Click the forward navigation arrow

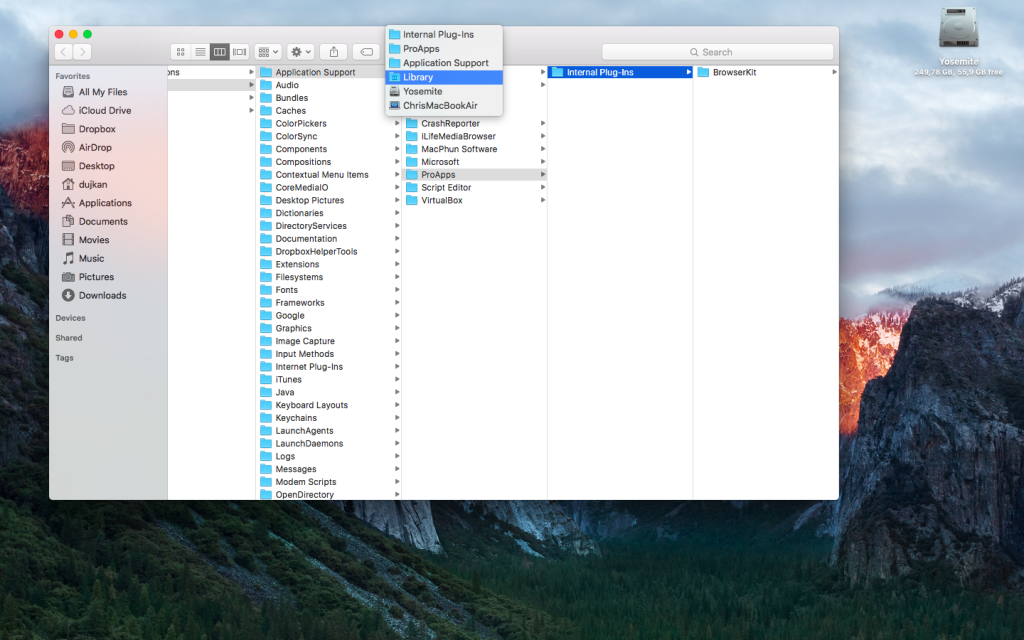click(82, 51)
